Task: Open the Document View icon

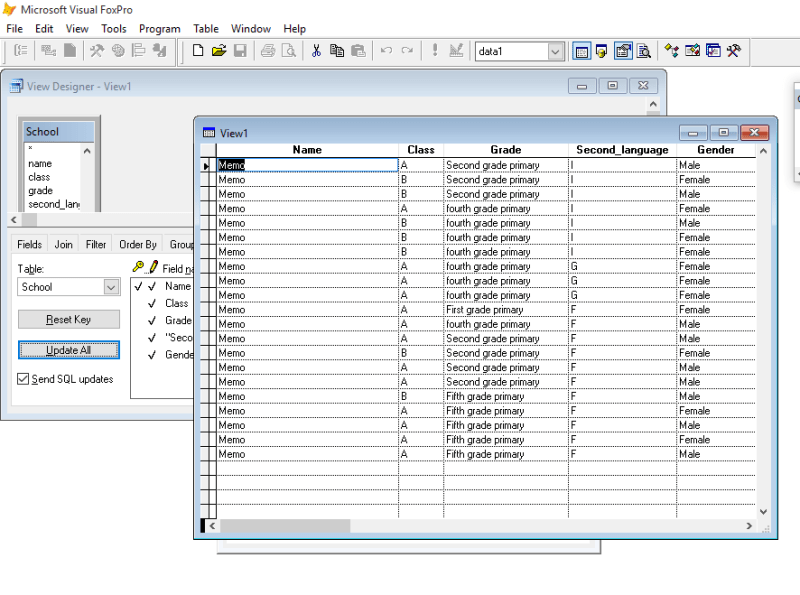Action: (x=644, y=51)
